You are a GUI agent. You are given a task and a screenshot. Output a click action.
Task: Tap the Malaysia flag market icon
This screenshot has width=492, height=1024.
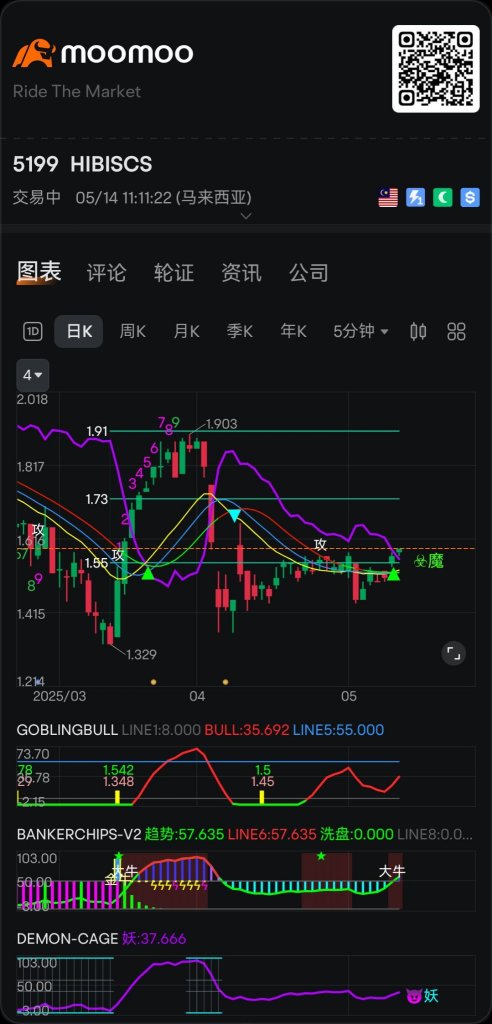point(388,198)
